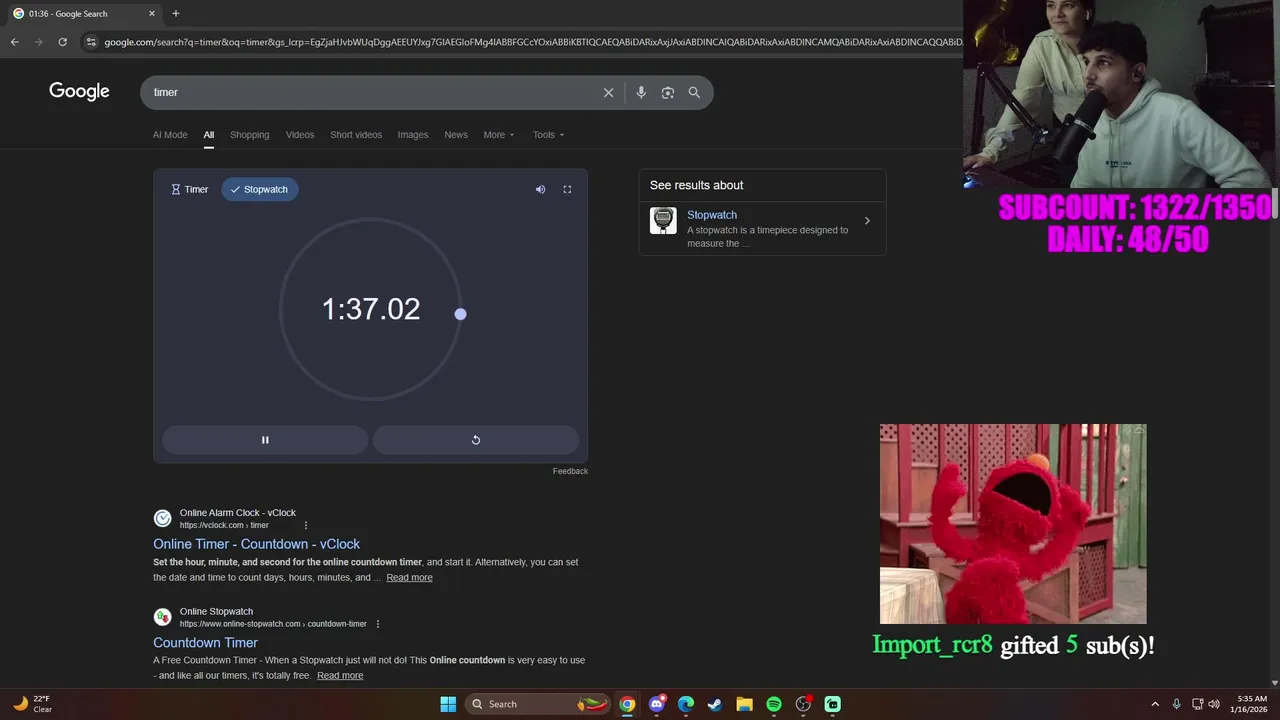Click the Online Stopwatch site favicon
The height and width of the screenshot is (720, 1280).
pos(162,617)
